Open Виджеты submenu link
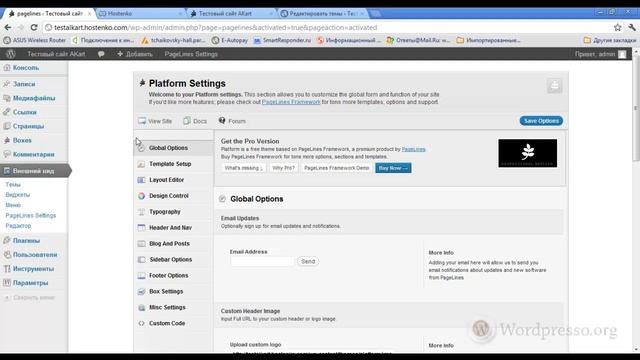Image resolution: width=640 pixels, height=360 pixels. [18, 195]
